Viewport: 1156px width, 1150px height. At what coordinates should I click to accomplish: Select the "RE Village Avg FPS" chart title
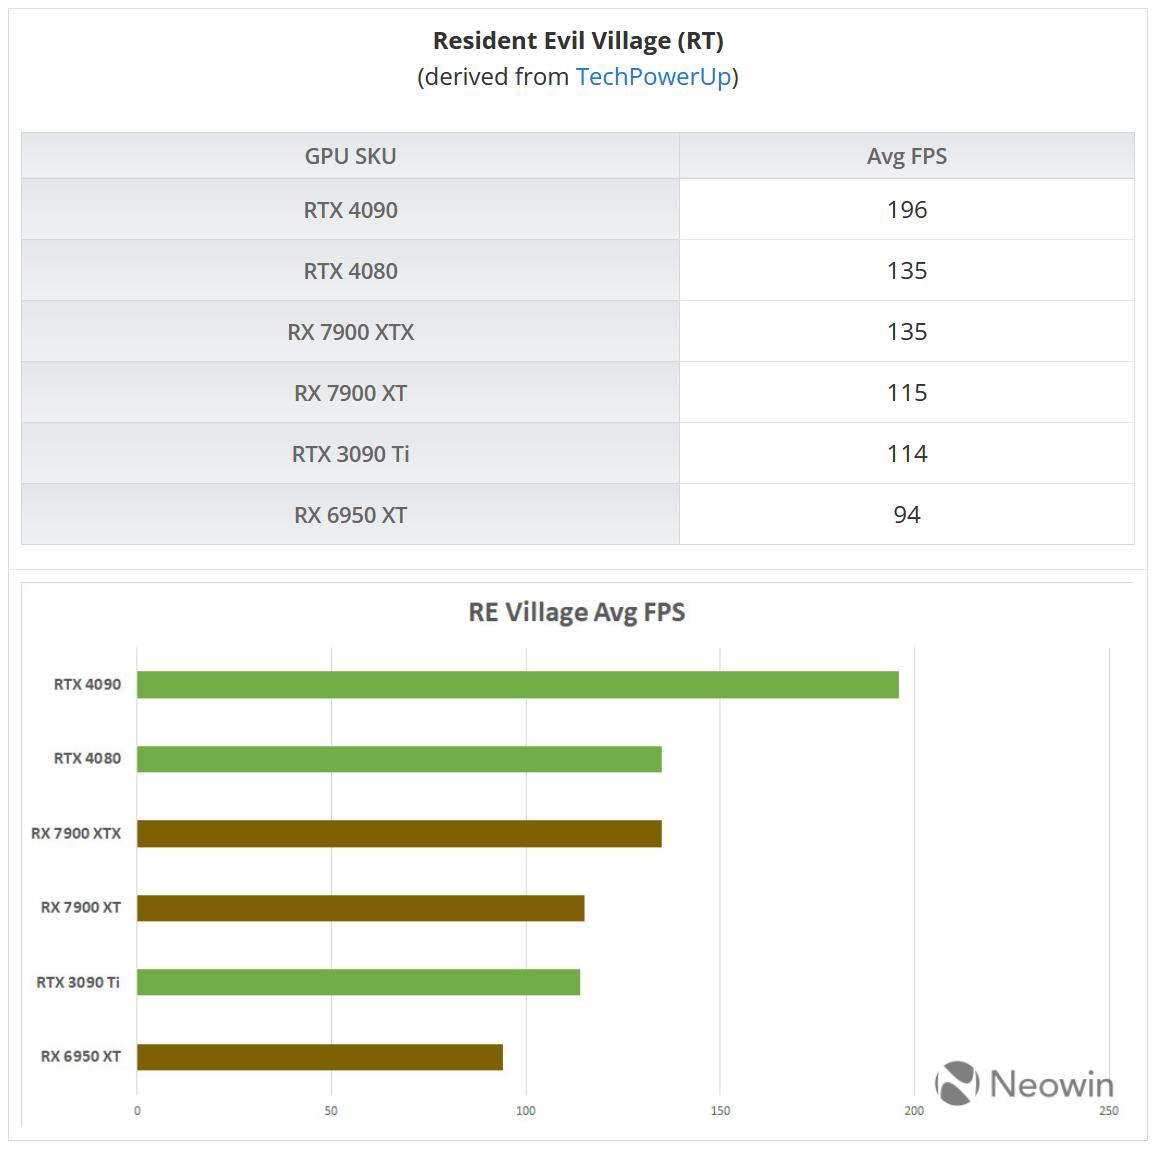point(577,613)
